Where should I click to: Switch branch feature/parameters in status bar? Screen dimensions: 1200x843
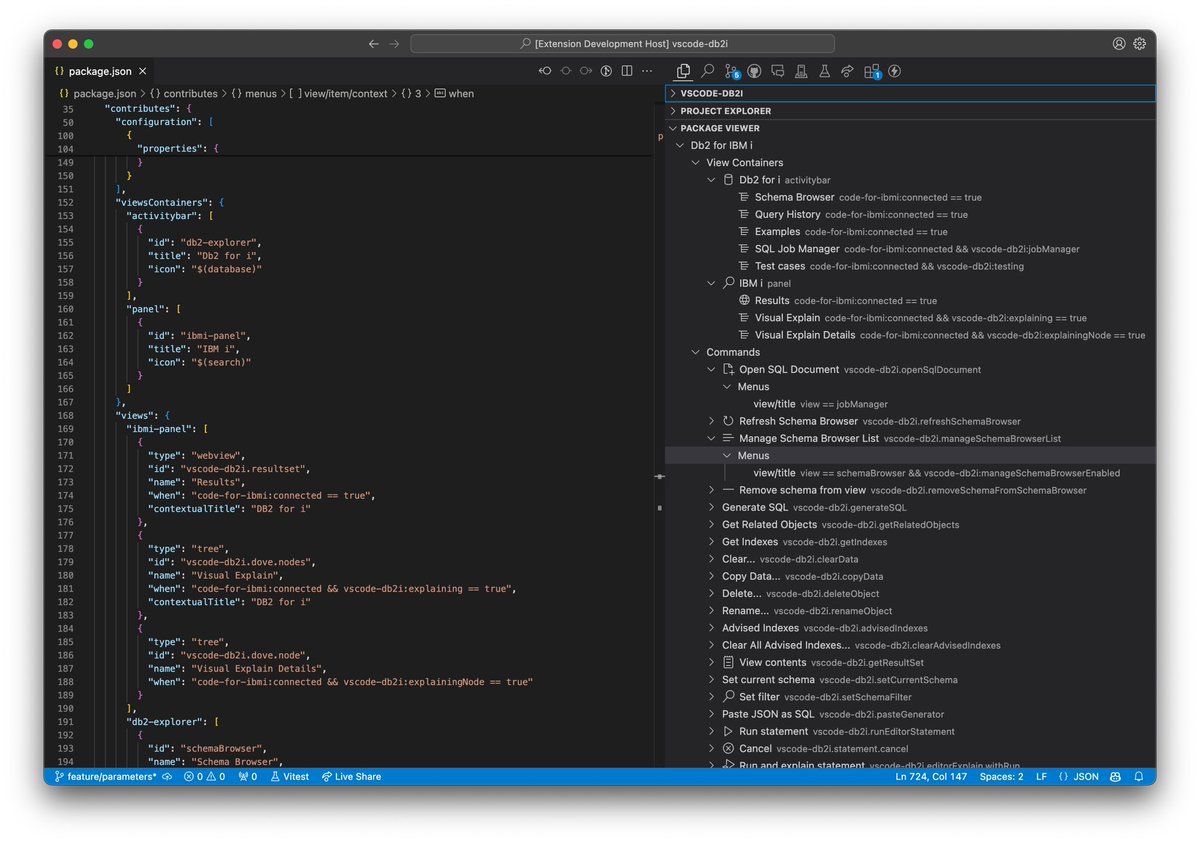coord(105,776)
